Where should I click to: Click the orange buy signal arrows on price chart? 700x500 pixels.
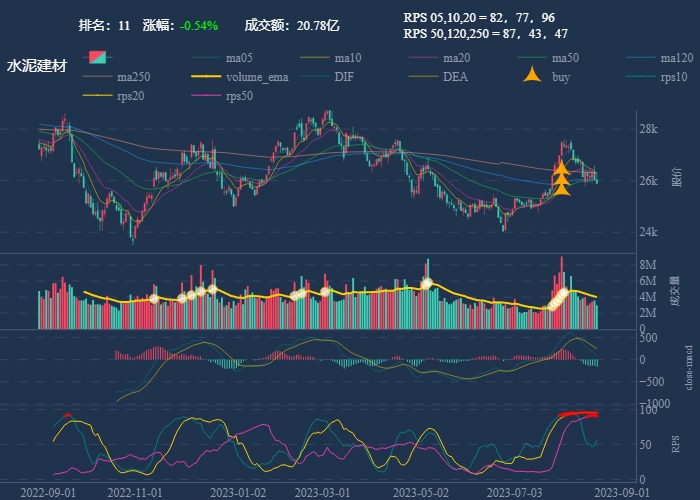(562, 178)
